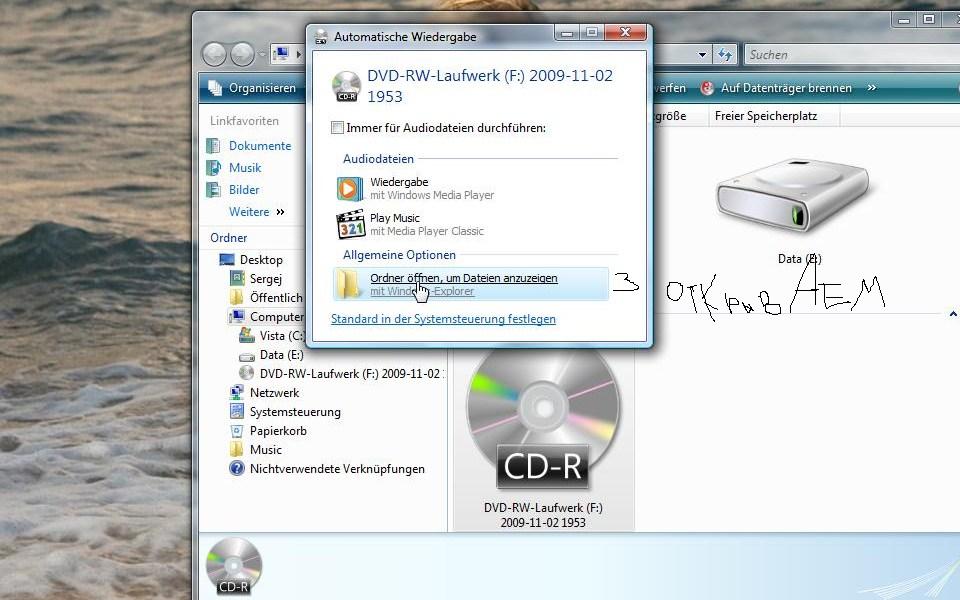This screenshot has height=600, width=960.
Task: Click the Papierkorb recycle bin icon
Action: click(x=237, y=431)
